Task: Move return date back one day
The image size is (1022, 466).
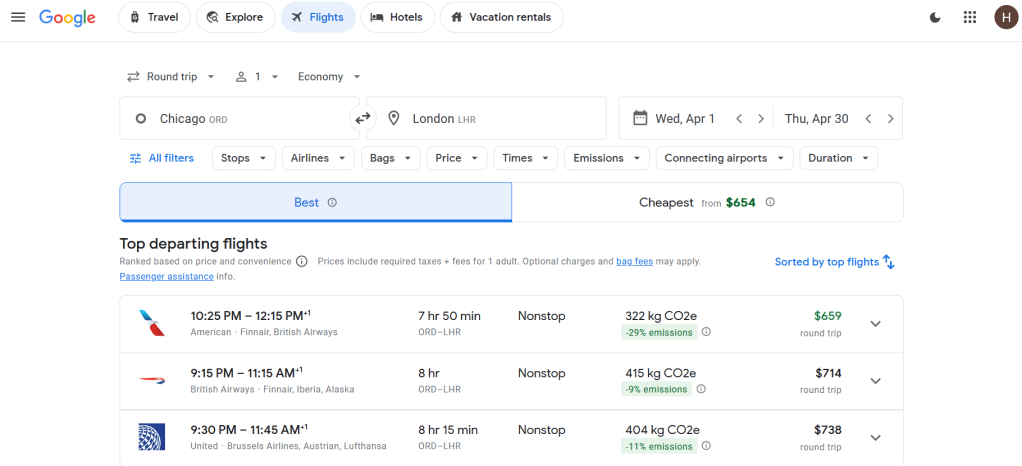Action: point(868,118)
